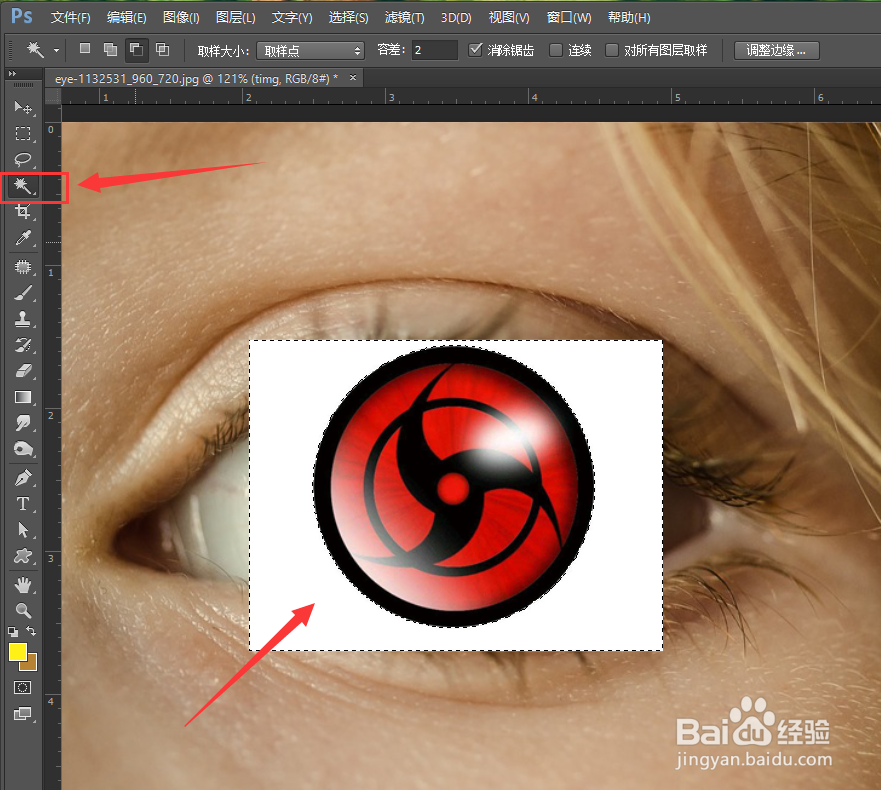Viewport: 881px width, 790px height.
Task: Select the Lasso tool
Action: pos(22,160)
